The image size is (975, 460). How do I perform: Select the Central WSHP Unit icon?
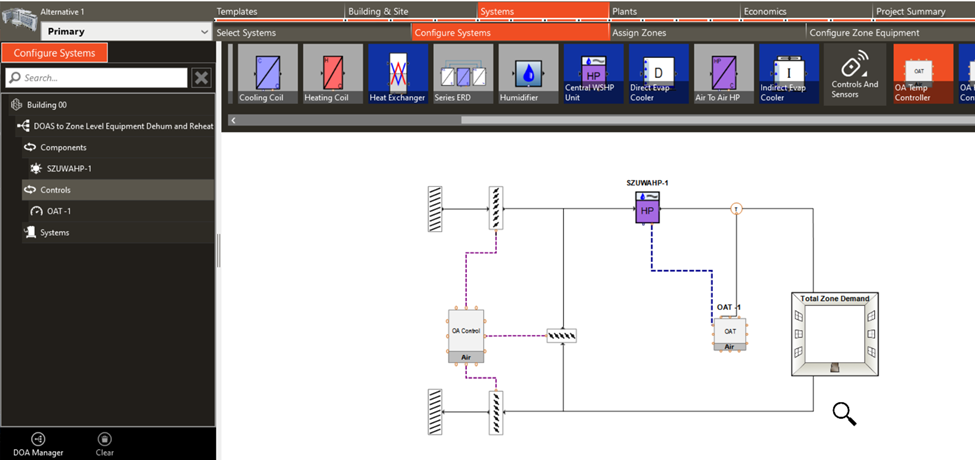[x=593, y=73]
